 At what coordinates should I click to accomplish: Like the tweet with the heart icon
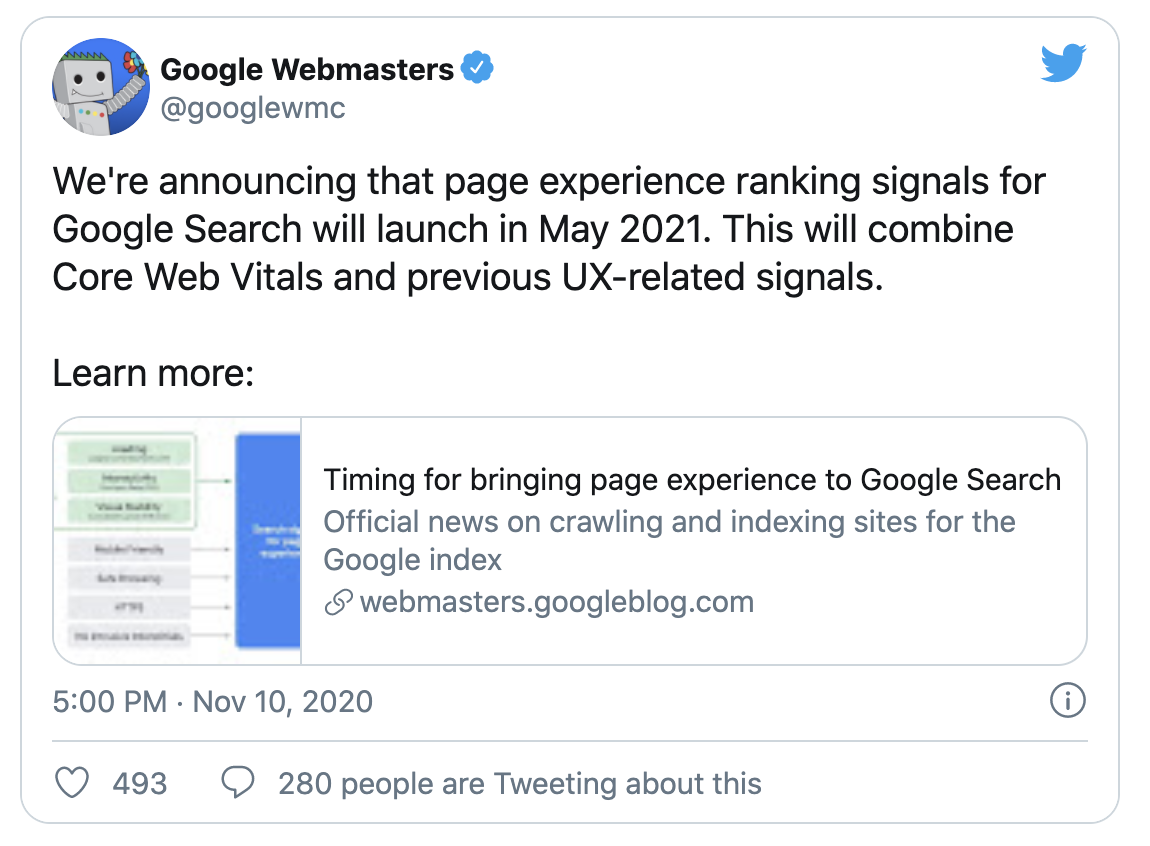pyautogui.click(x=72, y=783)
